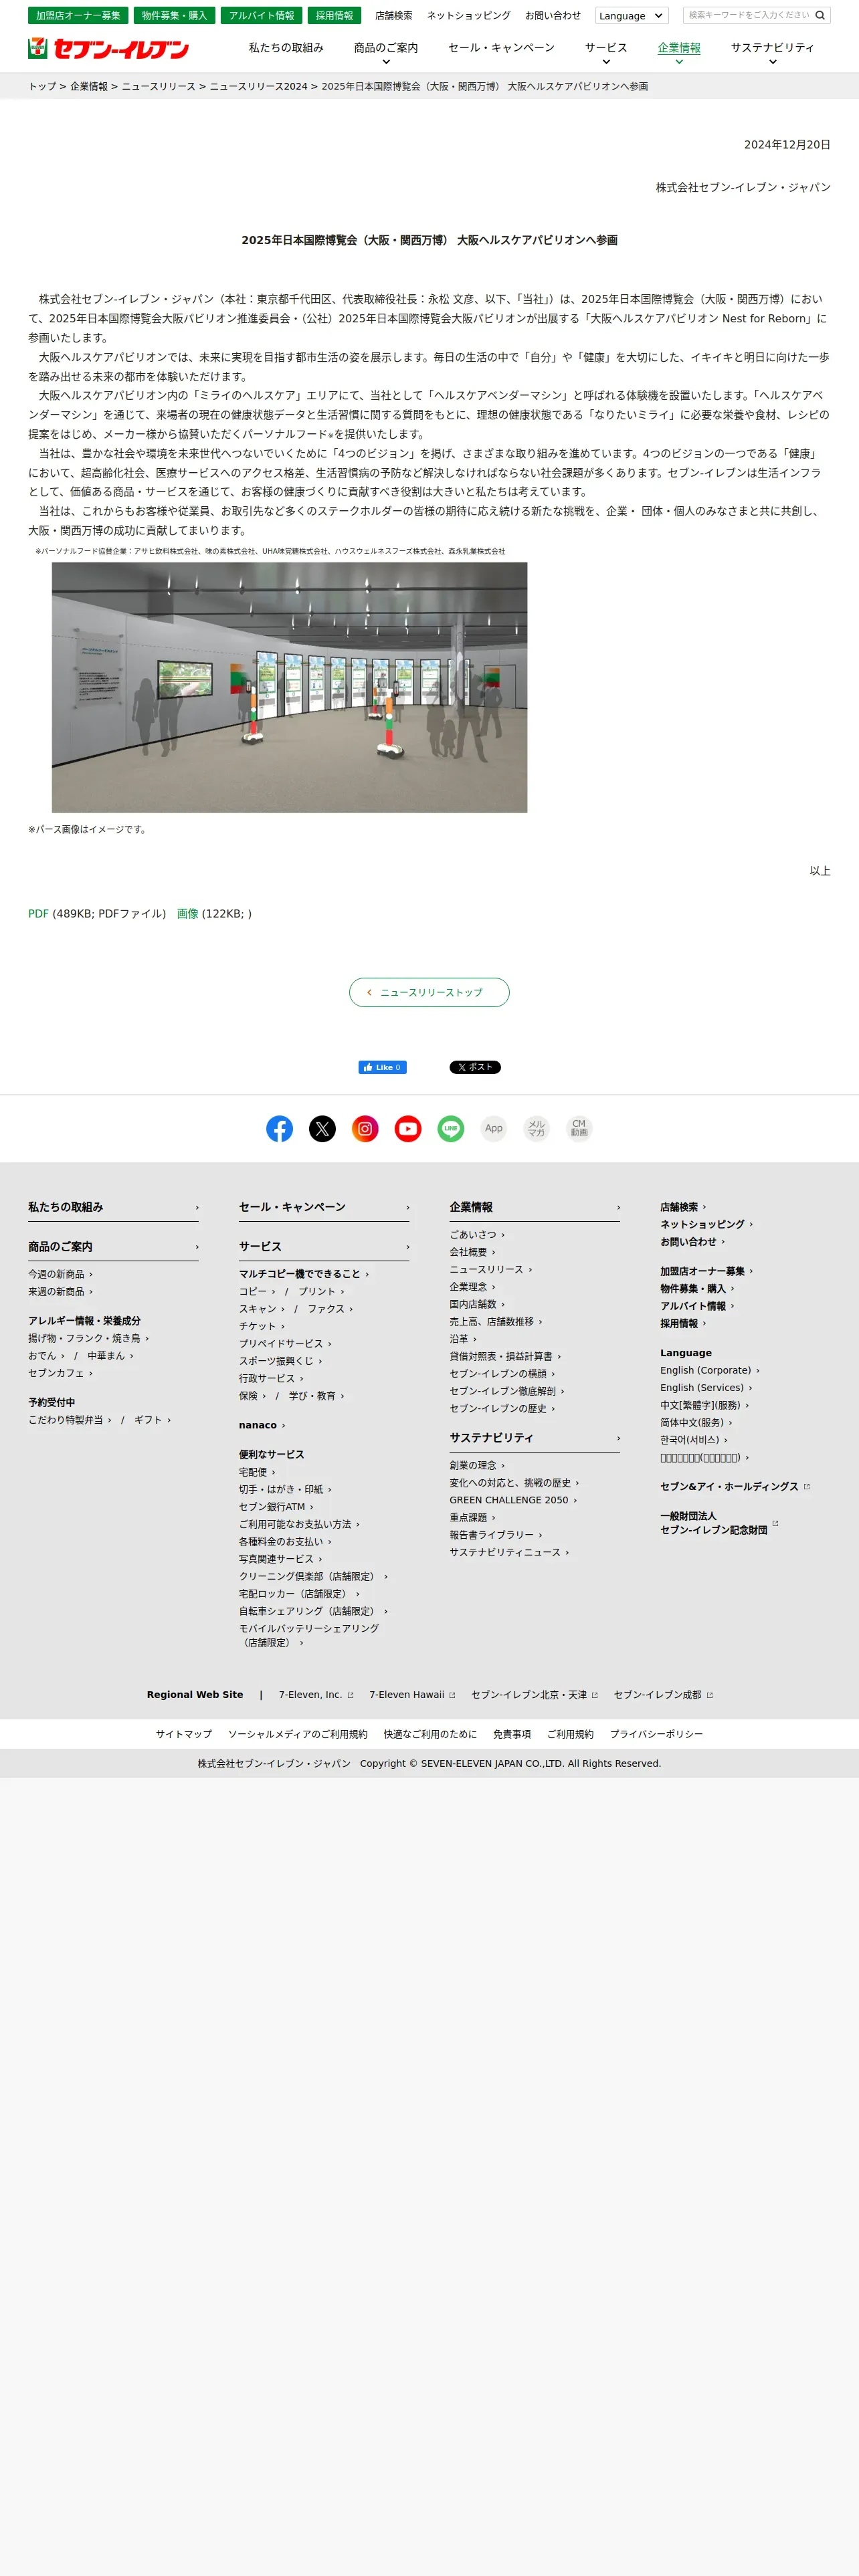Open 7-Eleven Hawaii regional site link
The height and width of the screenshot is (2576, 859).
412,1695
